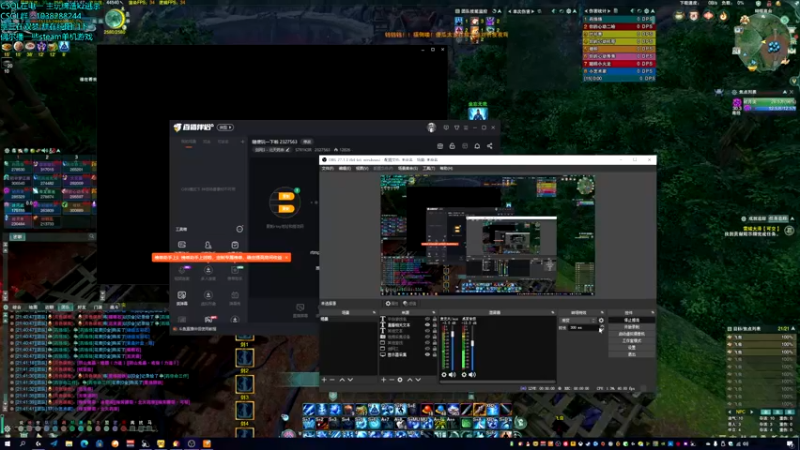Image resolution: width=800 pixels, height=450 pixels.
Task: Pop out Scene Transitions dock via header icon
Action: coord(602,312)
